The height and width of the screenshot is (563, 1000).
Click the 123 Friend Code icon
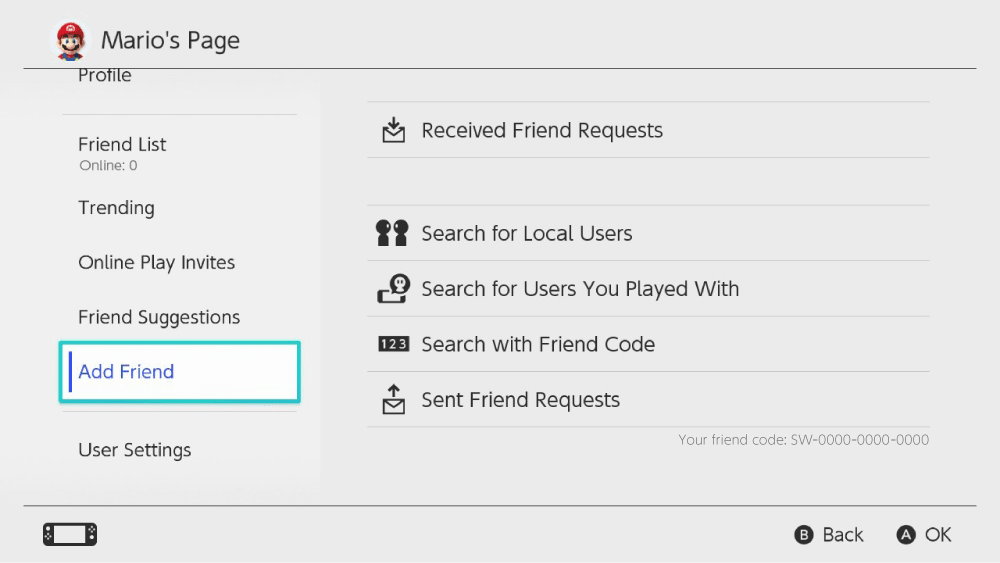[393, 344]
